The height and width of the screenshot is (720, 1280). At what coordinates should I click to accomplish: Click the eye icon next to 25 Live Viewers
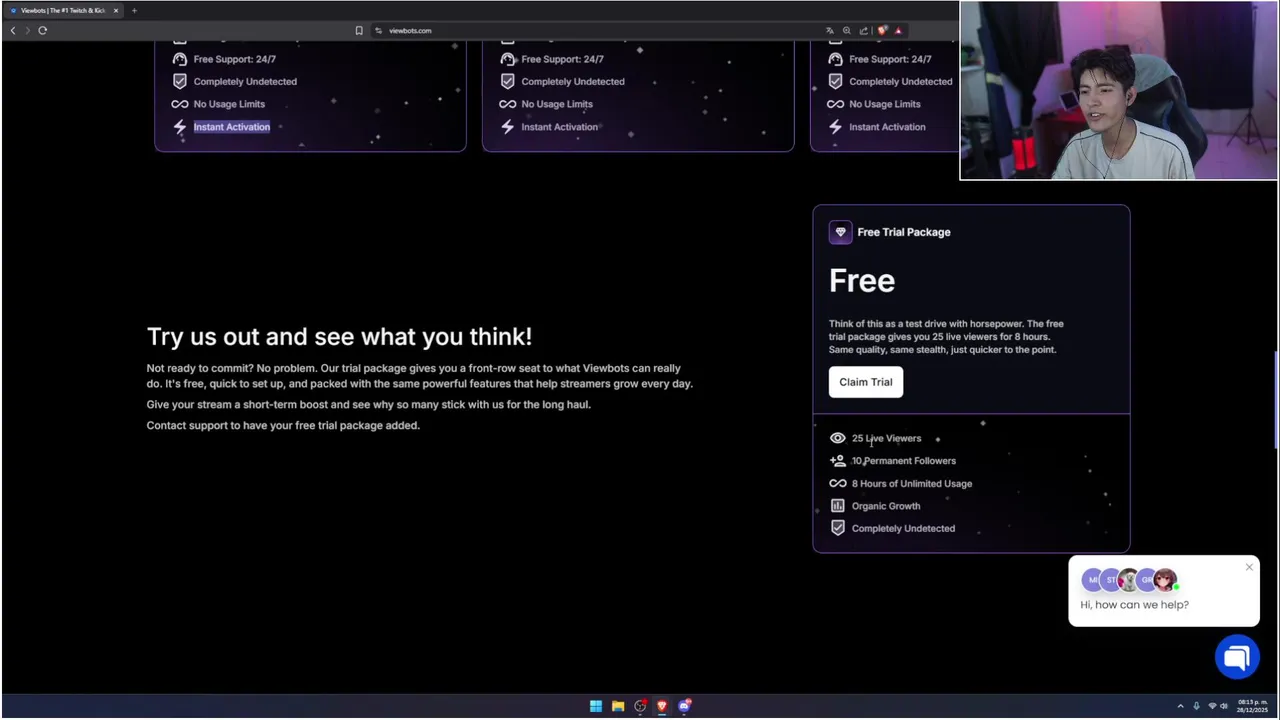coord(838,438)
